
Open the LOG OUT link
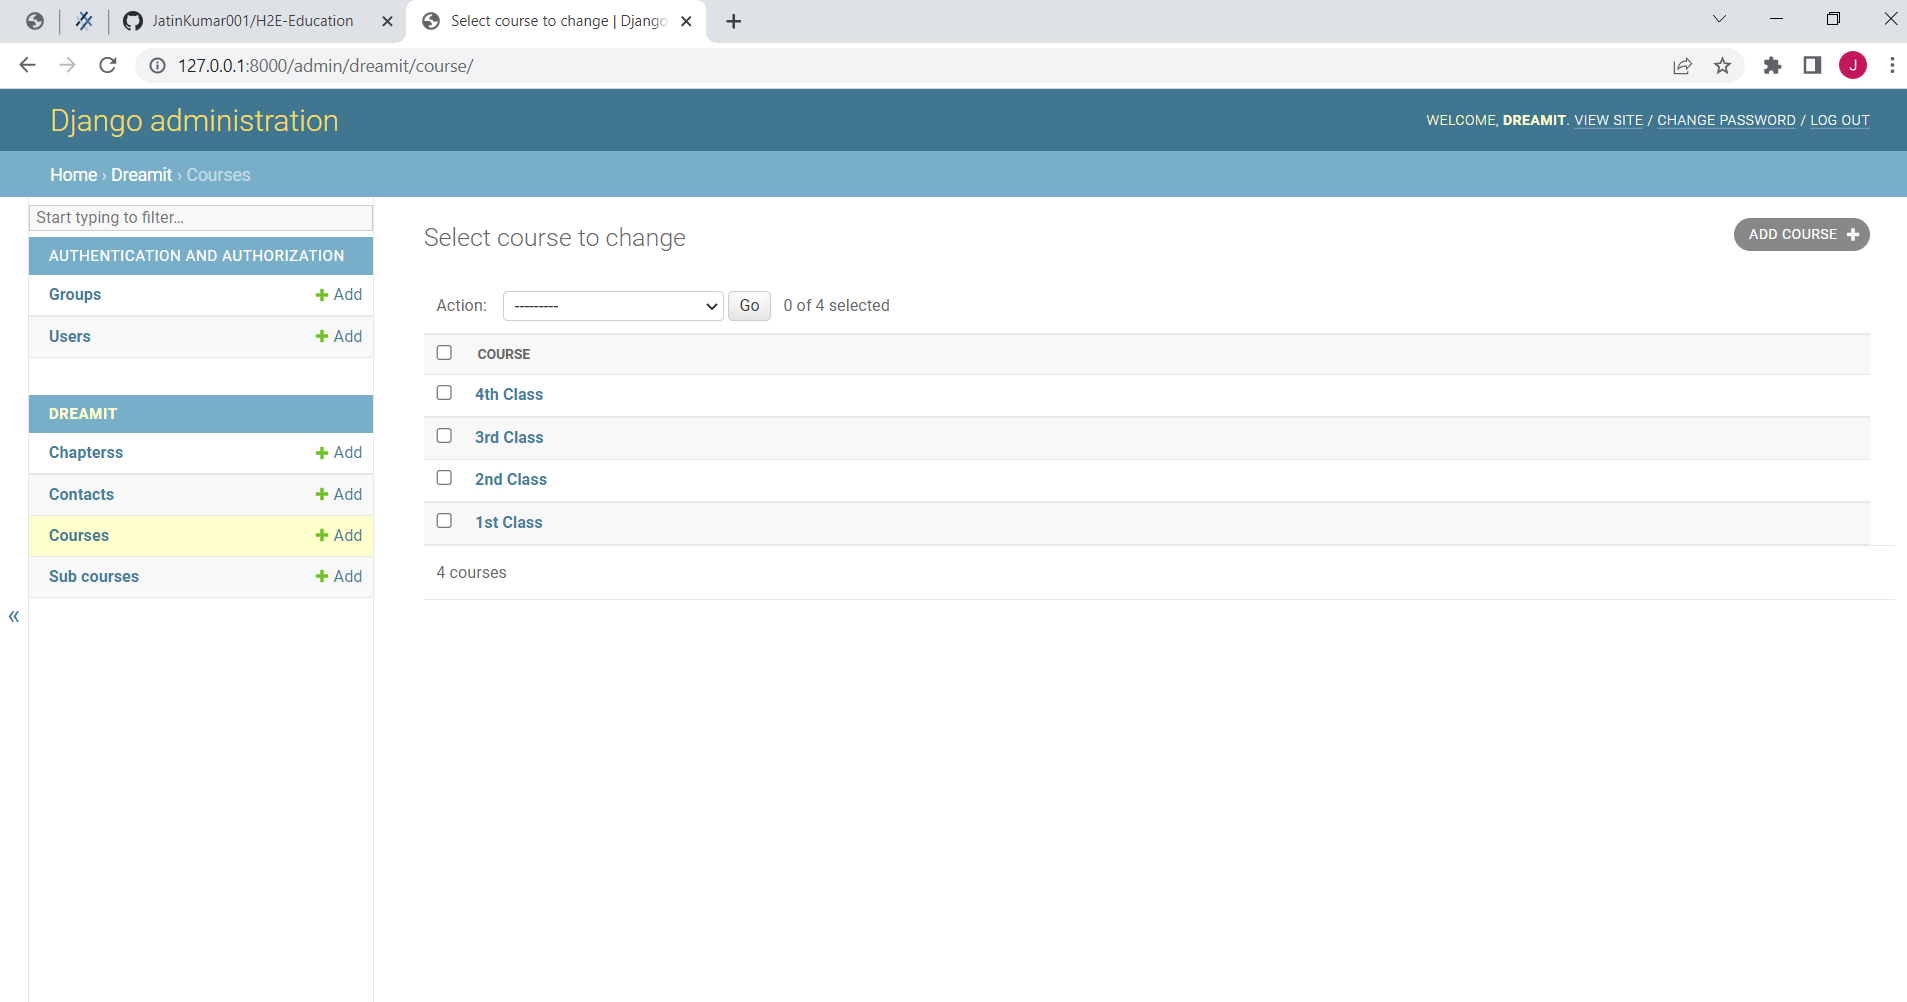coord(1840,120)
